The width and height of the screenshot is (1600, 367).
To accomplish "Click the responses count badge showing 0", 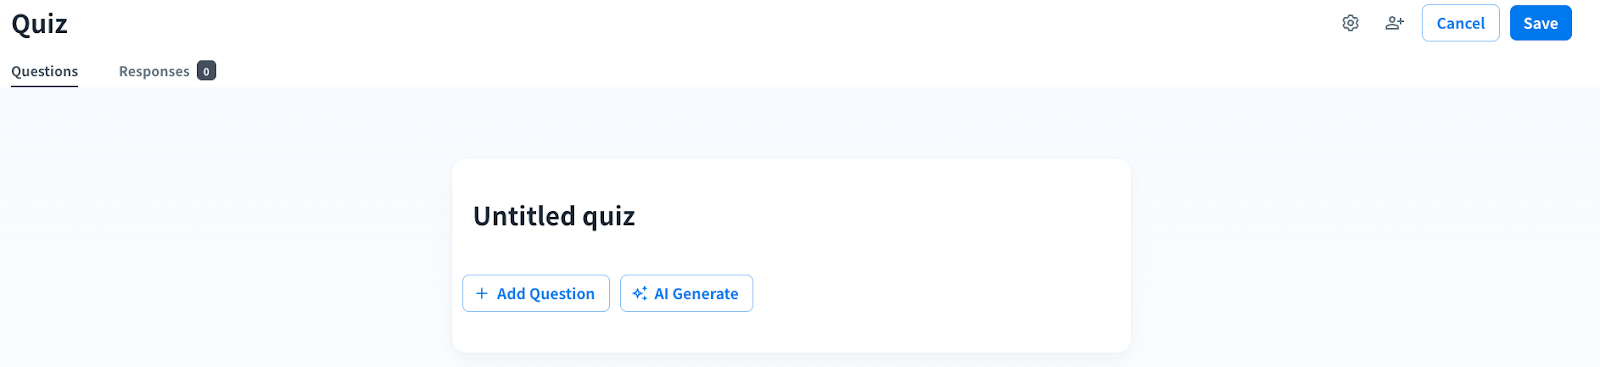I will [x=206, y=71].
